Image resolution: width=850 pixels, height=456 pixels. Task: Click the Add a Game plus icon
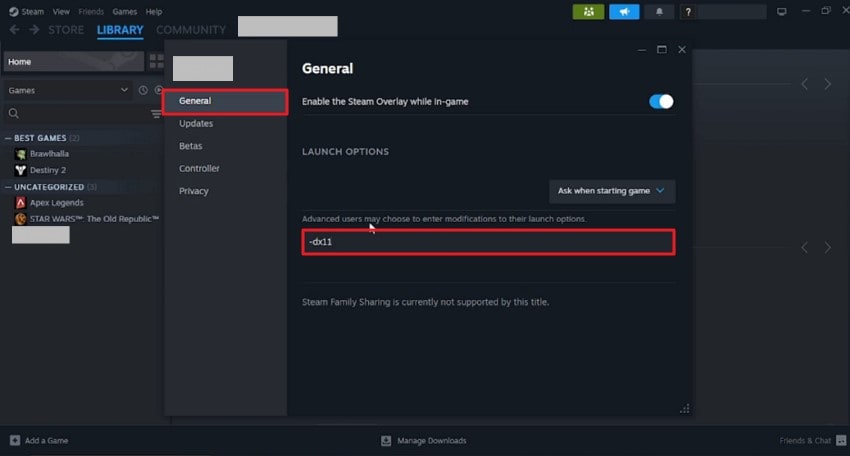15,440
